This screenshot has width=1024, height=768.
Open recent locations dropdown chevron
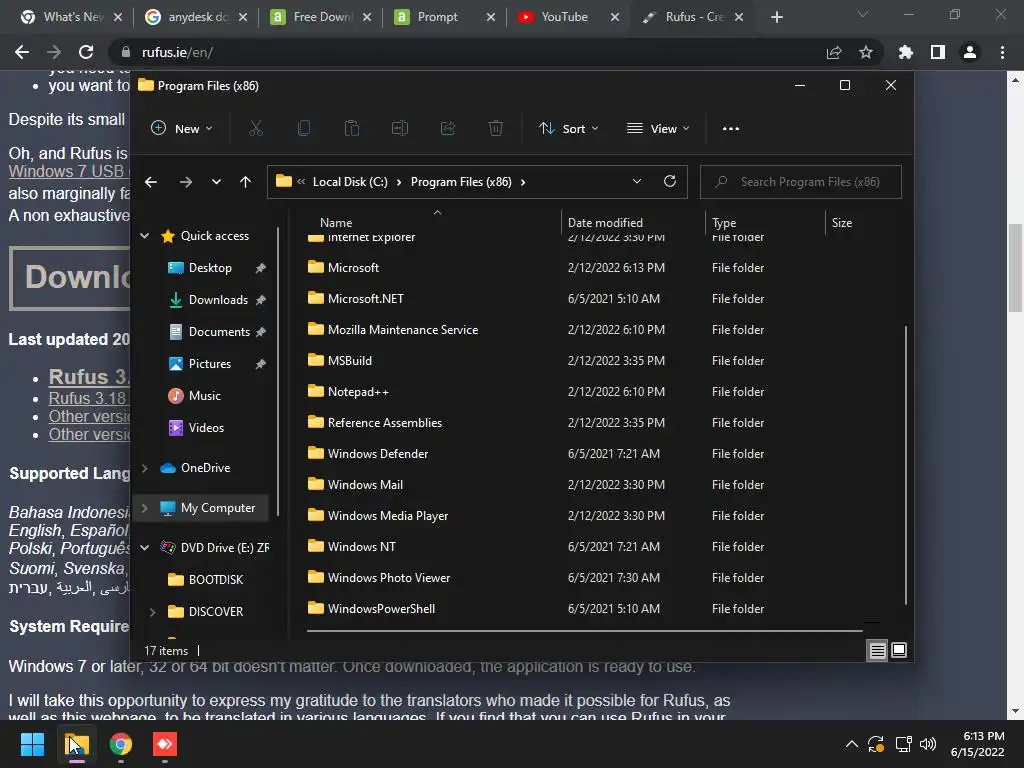click(x=216, y=182)
